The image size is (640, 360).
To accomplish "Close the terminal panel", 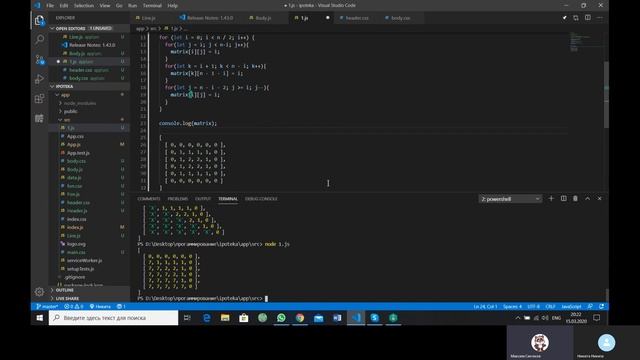I will click(600, 198).
